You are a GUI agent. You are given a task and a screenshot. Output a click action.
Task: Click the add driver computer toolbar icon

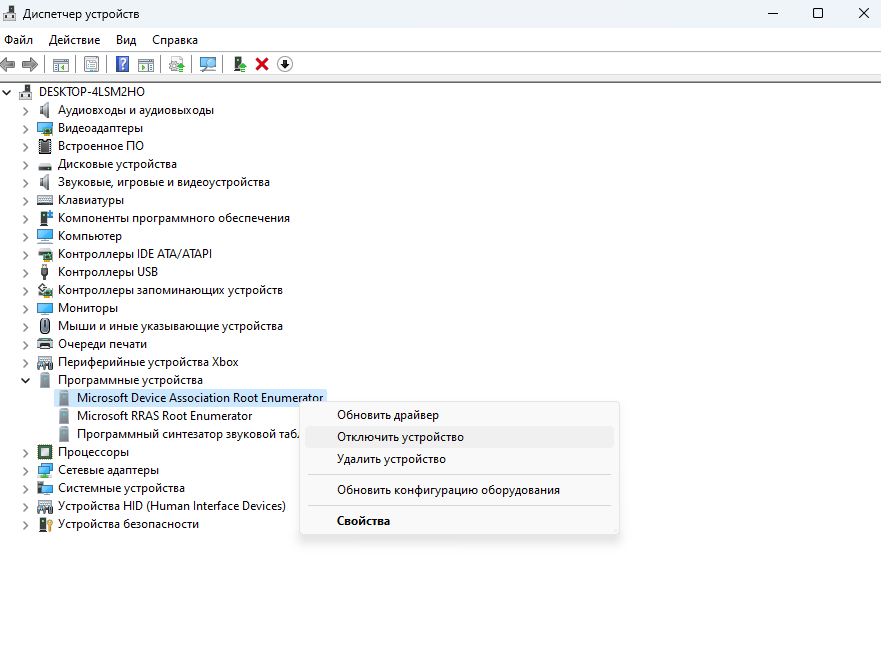point(239,64)
